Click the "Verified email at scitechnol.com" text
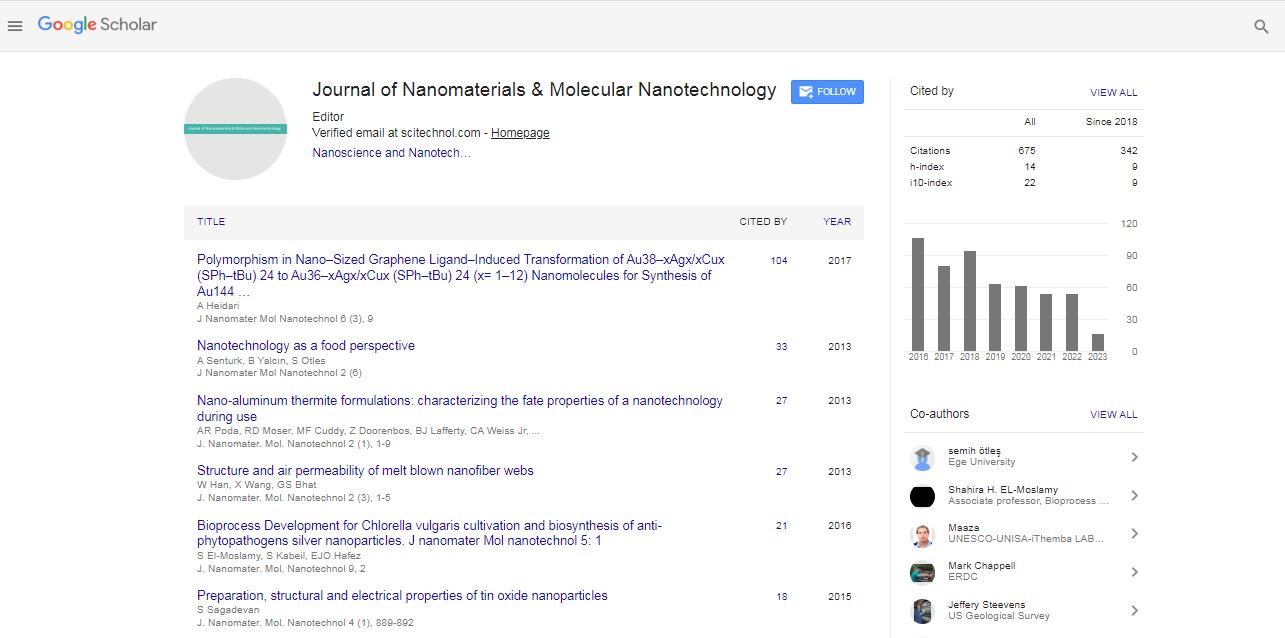 coord(397,133)
